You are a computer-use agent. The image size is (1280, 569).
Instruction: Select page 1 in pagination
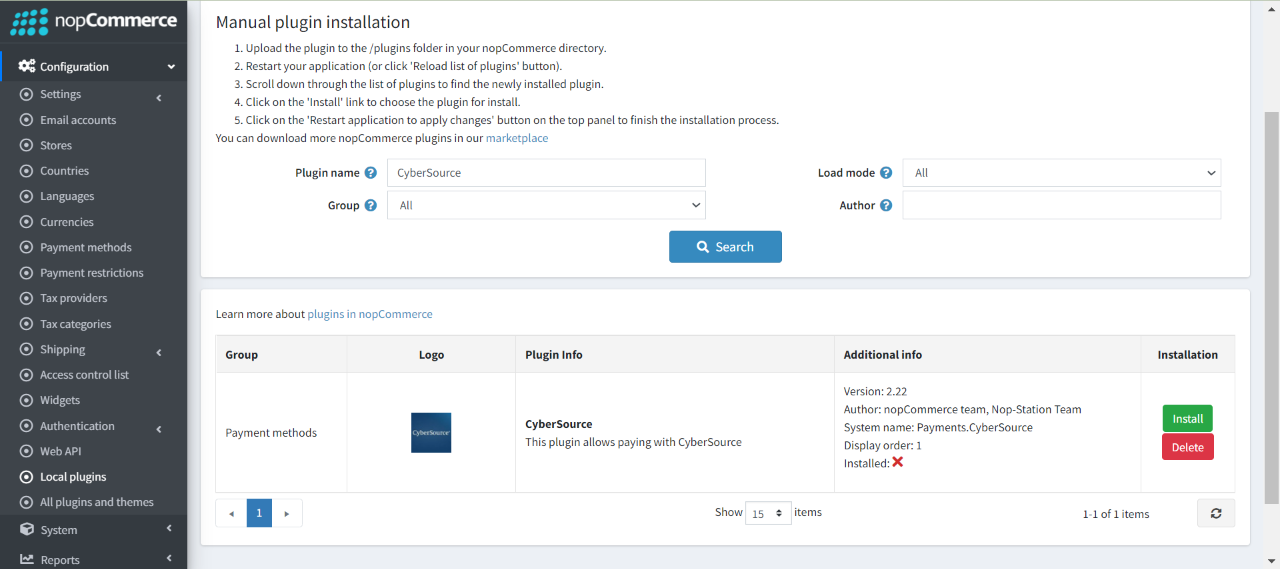pos(259,513)
